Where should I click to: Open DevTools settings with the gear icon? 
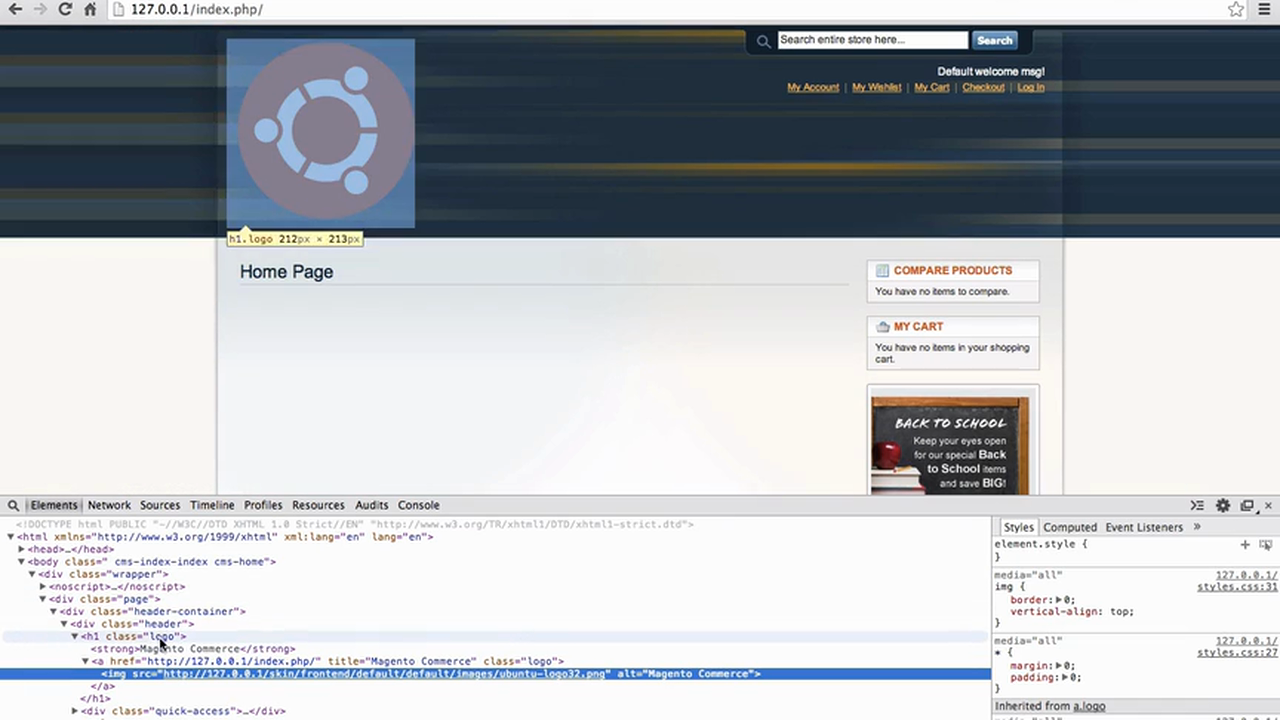click(1223, 505)
